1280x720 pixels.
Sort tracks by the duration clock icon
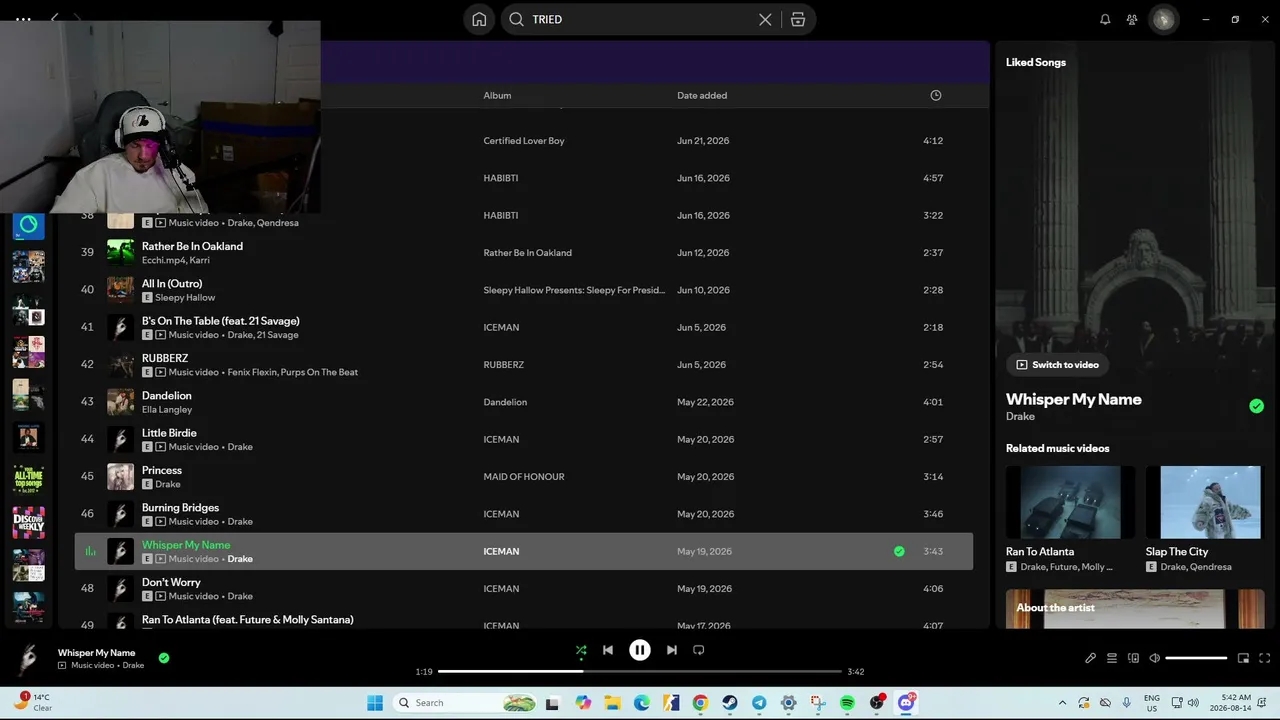point(936,95)
